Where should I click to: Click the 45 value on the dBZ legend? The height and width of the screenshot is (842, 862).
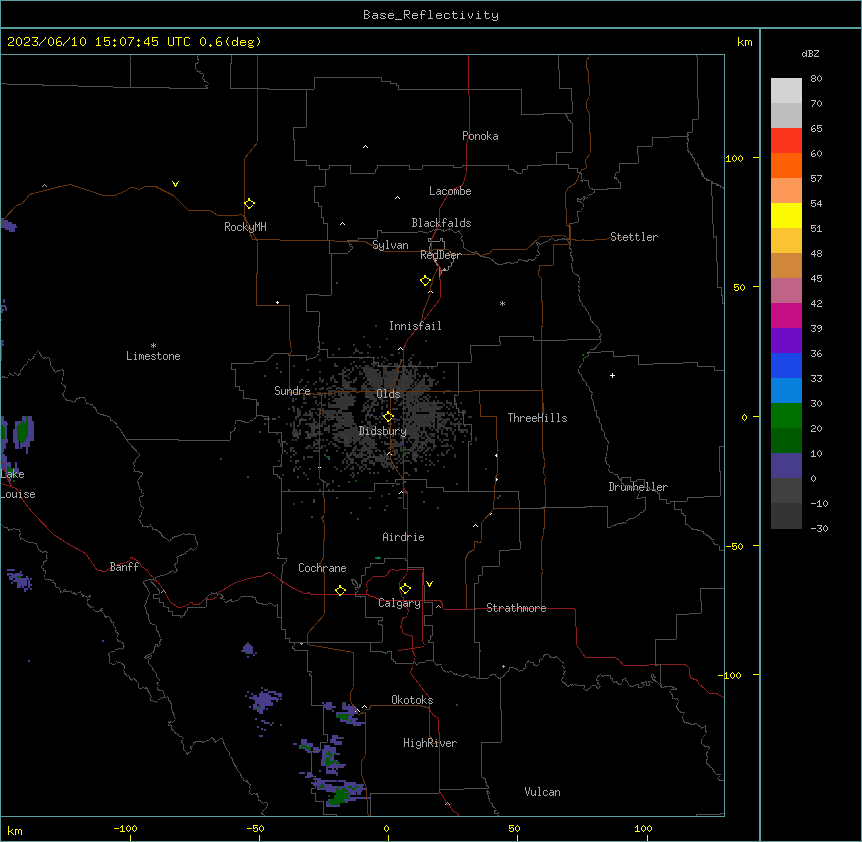816,279
